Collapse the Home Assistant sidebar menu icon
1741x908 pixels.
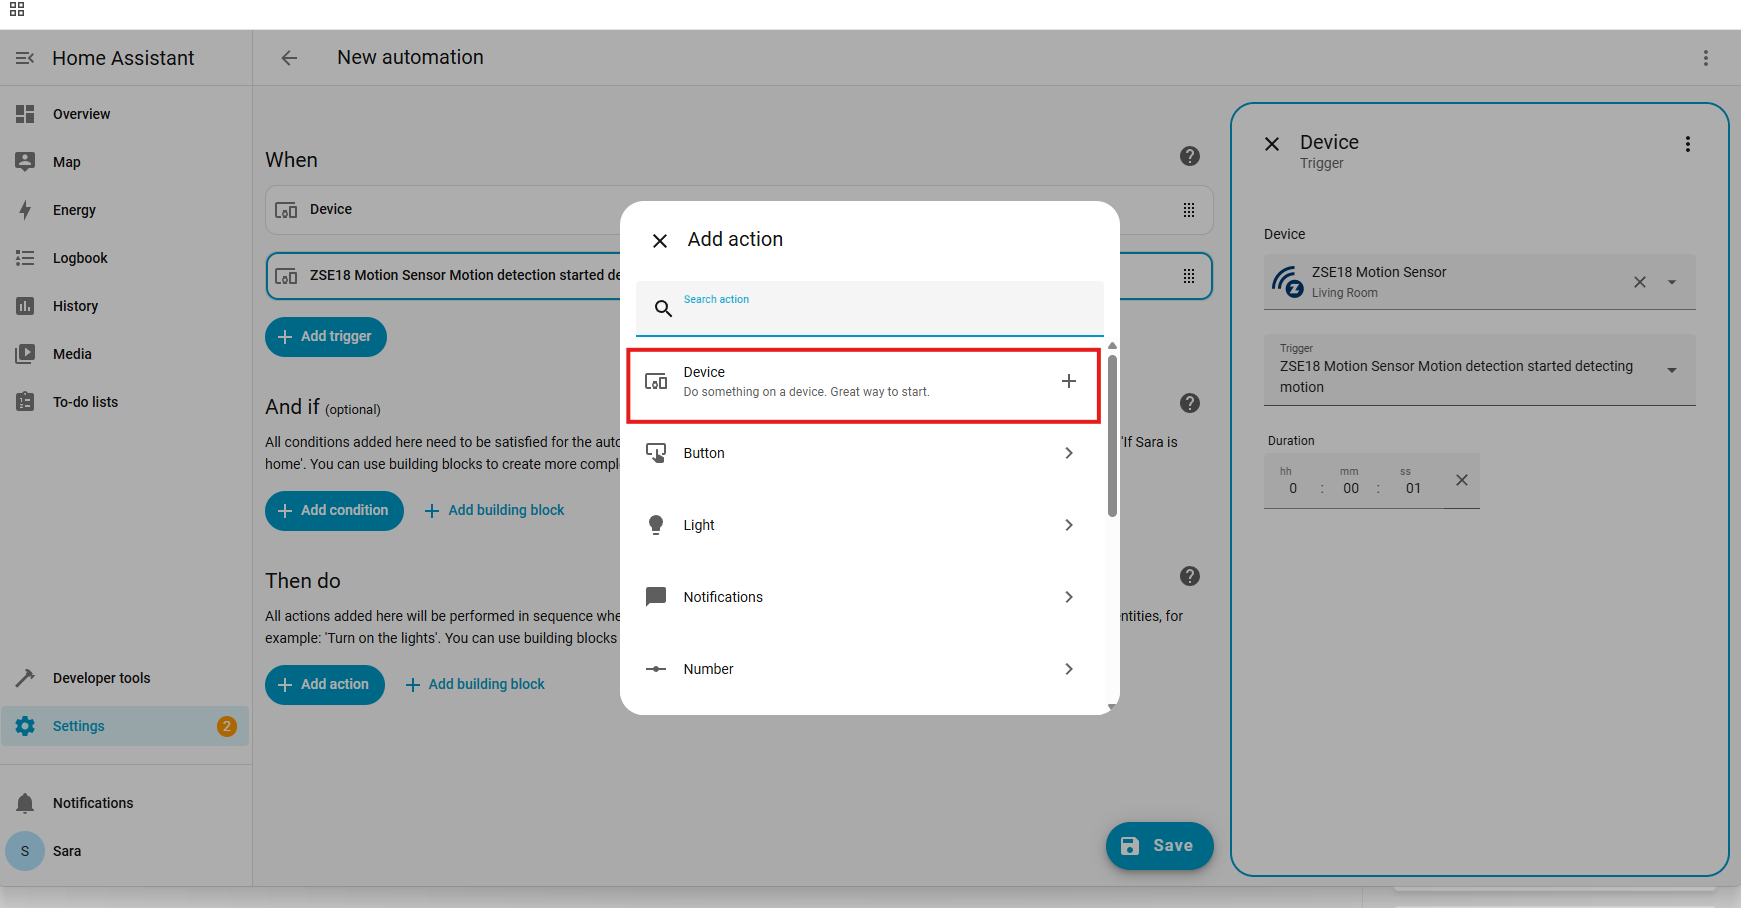[25, 58]
